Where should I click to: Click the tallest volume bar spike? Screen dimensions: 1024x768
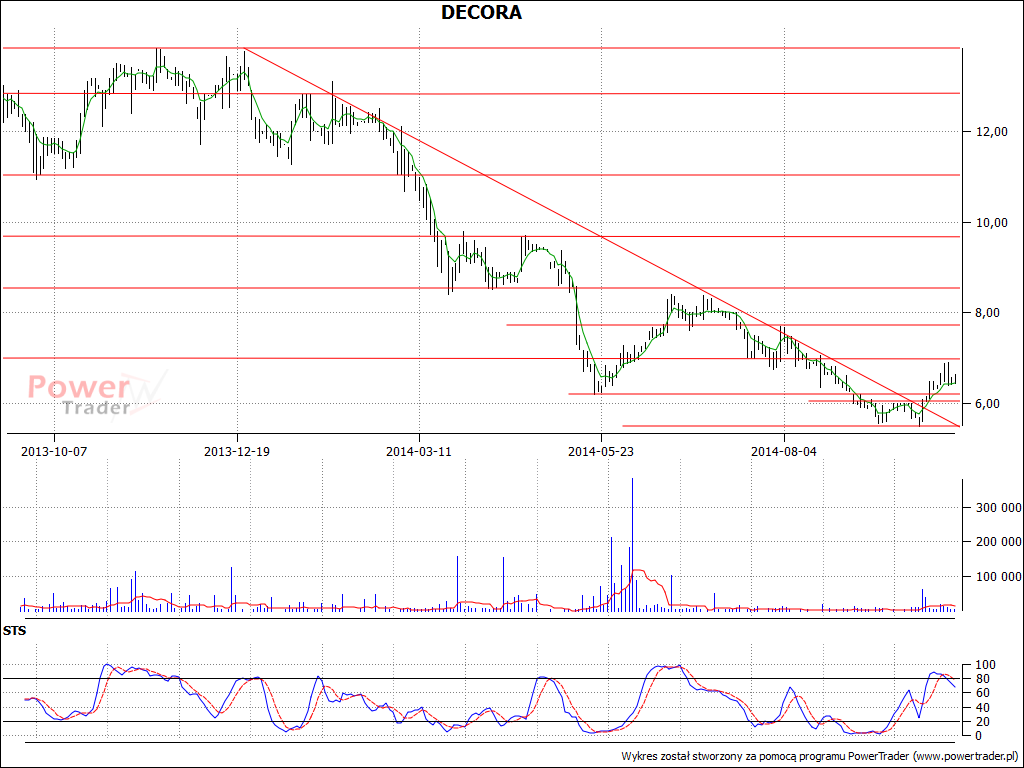coord(632,545)
